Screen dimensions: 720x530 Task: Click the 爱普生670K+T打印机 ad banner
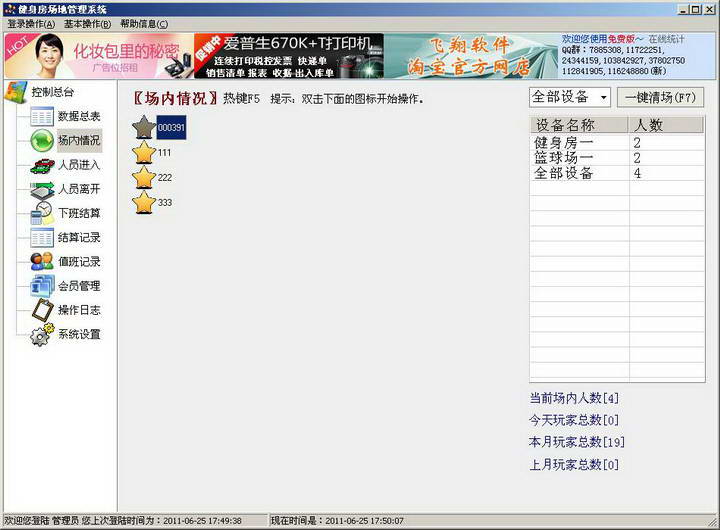pyautogui.click(x=289, y=56)
